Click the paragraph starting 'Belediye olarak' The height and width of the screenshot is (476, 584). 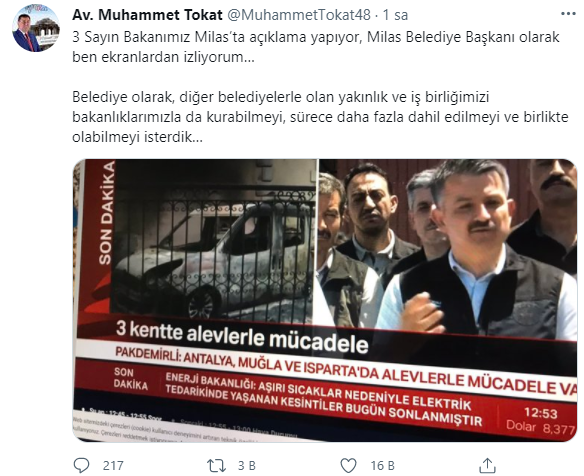coord(320,117)
